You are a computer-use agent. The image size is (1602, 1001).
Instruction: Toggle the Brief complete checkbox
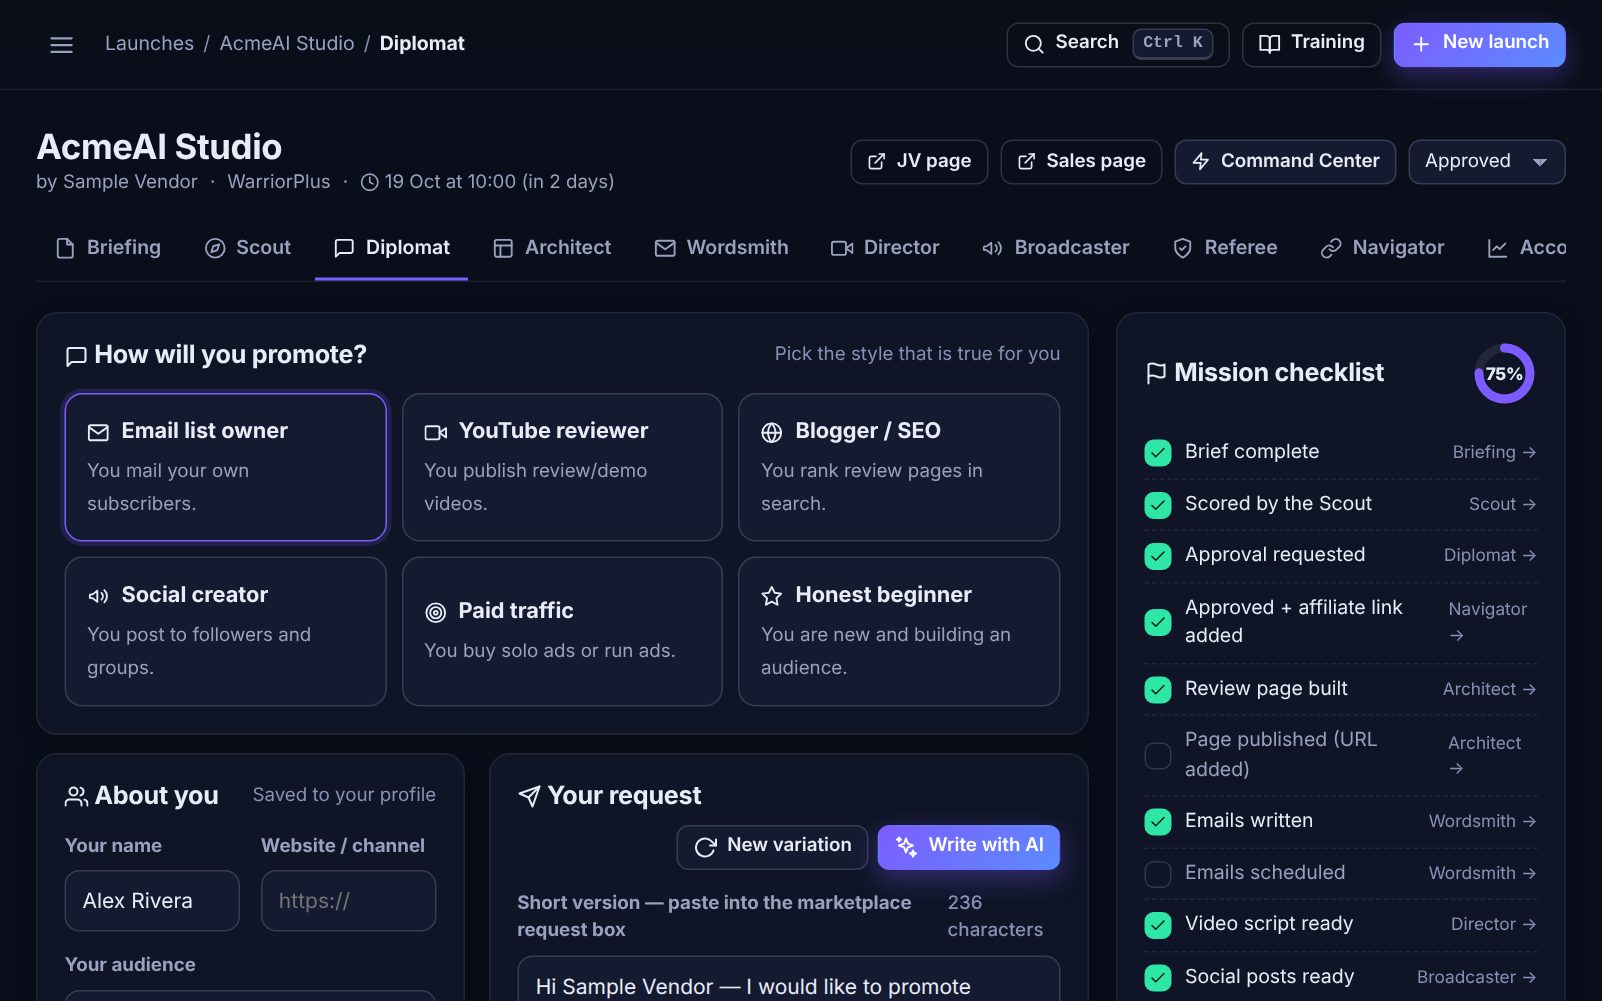point(1158,453)
